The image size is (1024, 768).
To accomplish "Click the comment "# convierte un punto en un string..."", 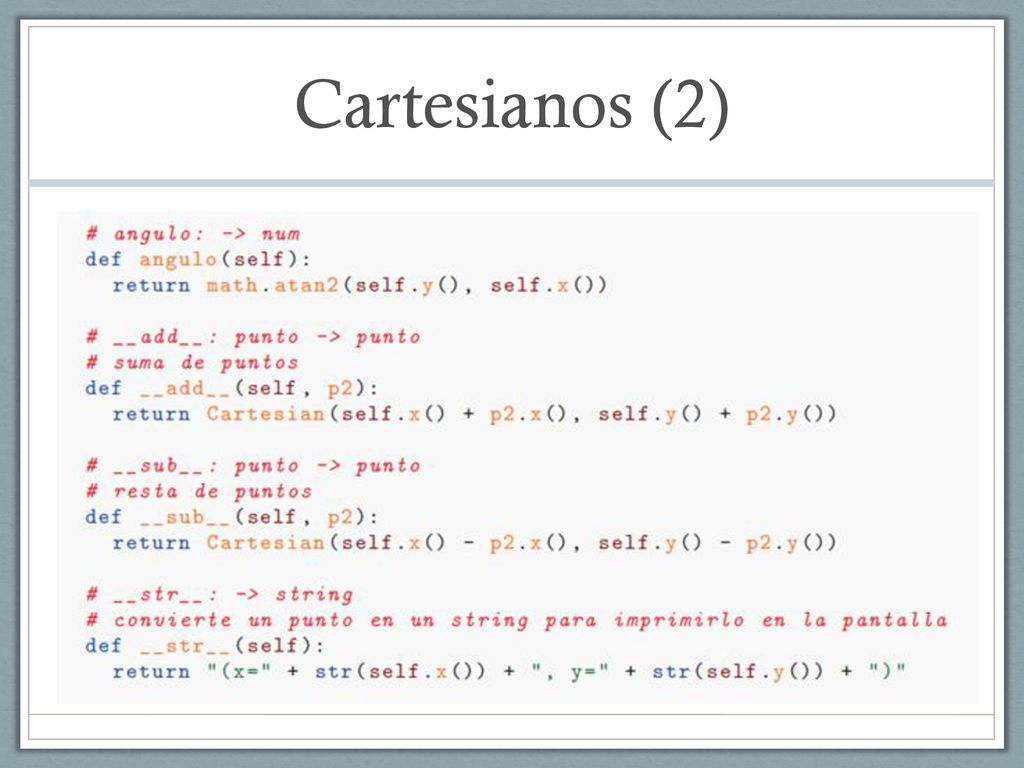I will tap(517, 620).
